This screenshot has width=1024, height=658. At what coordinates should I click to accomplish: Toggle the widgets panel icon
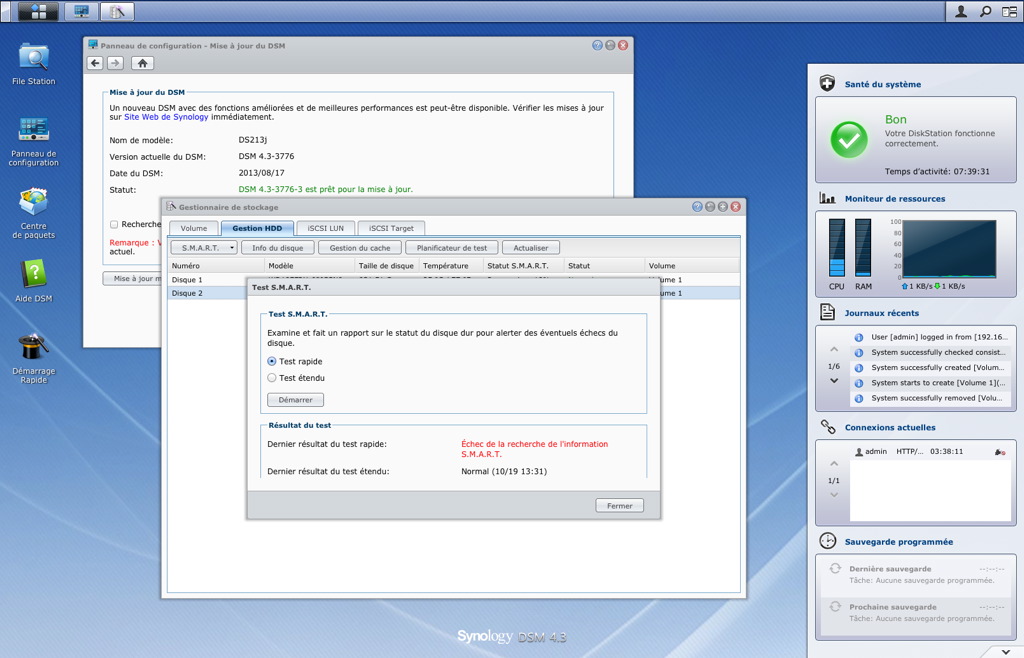1010,11
